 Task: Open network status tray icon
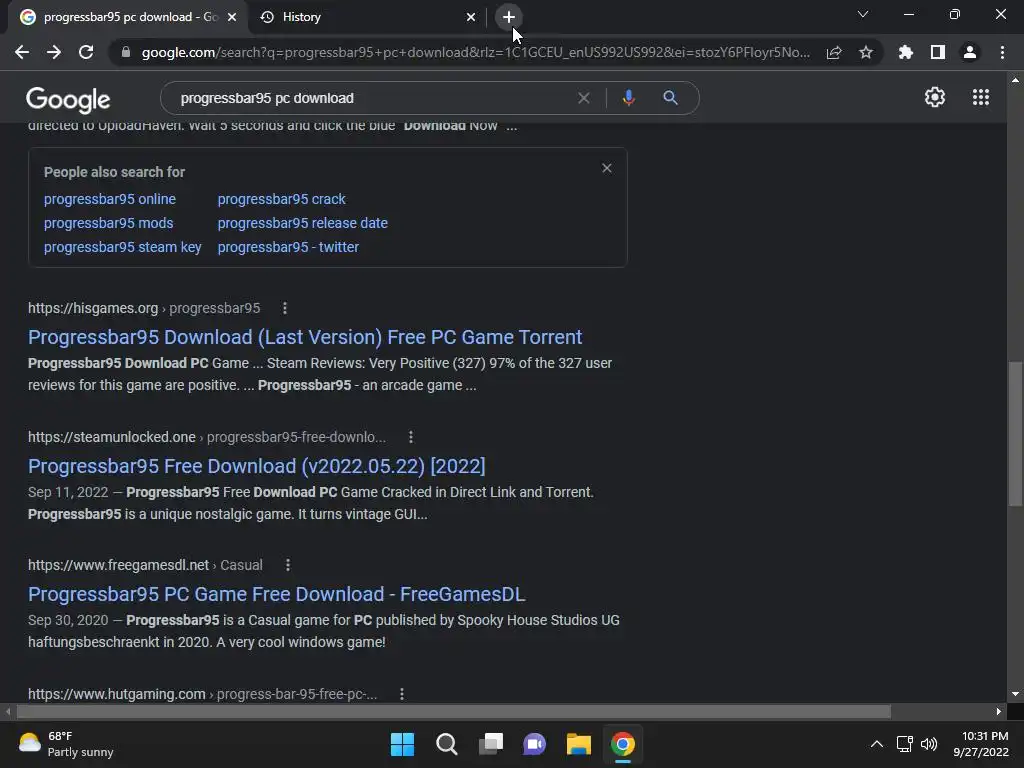pos(904,744)
